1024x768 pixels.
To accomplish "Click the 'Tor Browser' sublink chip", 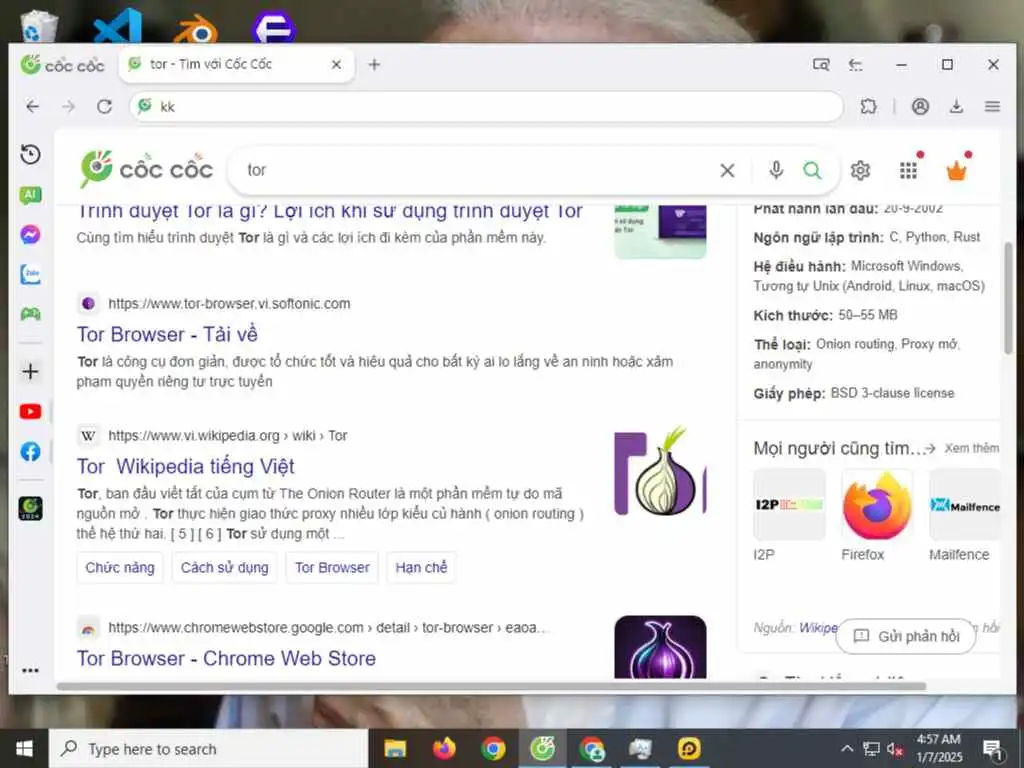I will [332, 568].
